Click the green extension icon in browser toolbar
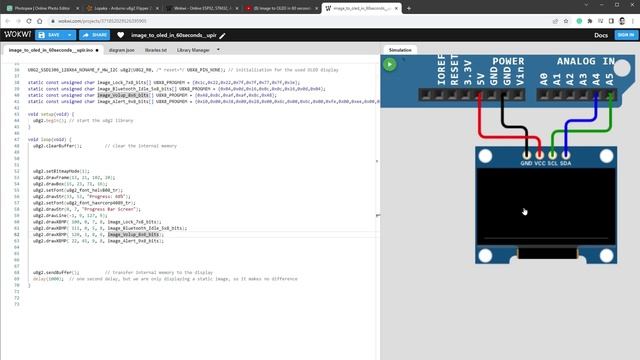The height and width of the screenshot is (360, 640). coord(579,21)
